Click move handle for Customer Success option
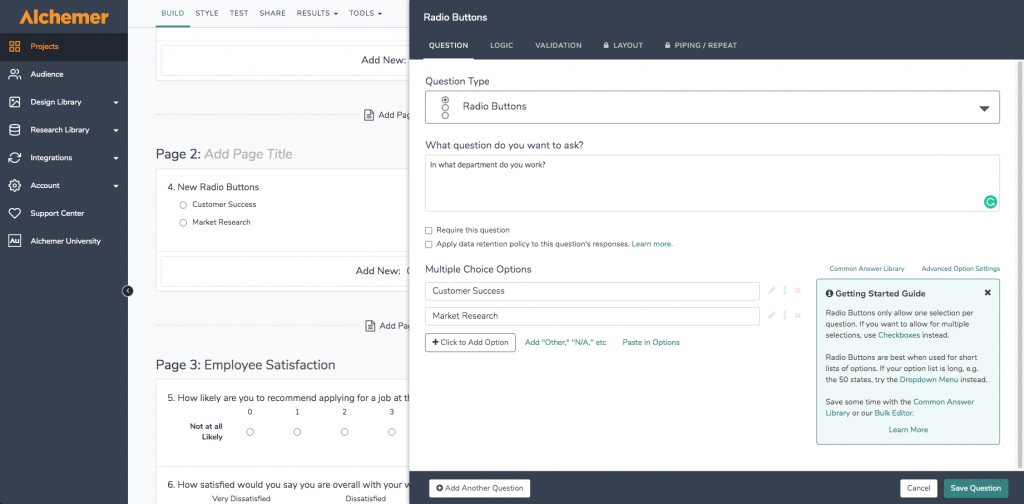 (784, 291)
